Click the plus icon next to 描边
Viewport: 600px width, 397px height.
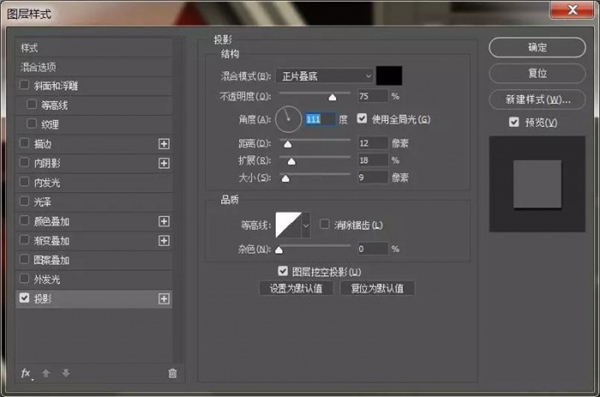point(164,144)
